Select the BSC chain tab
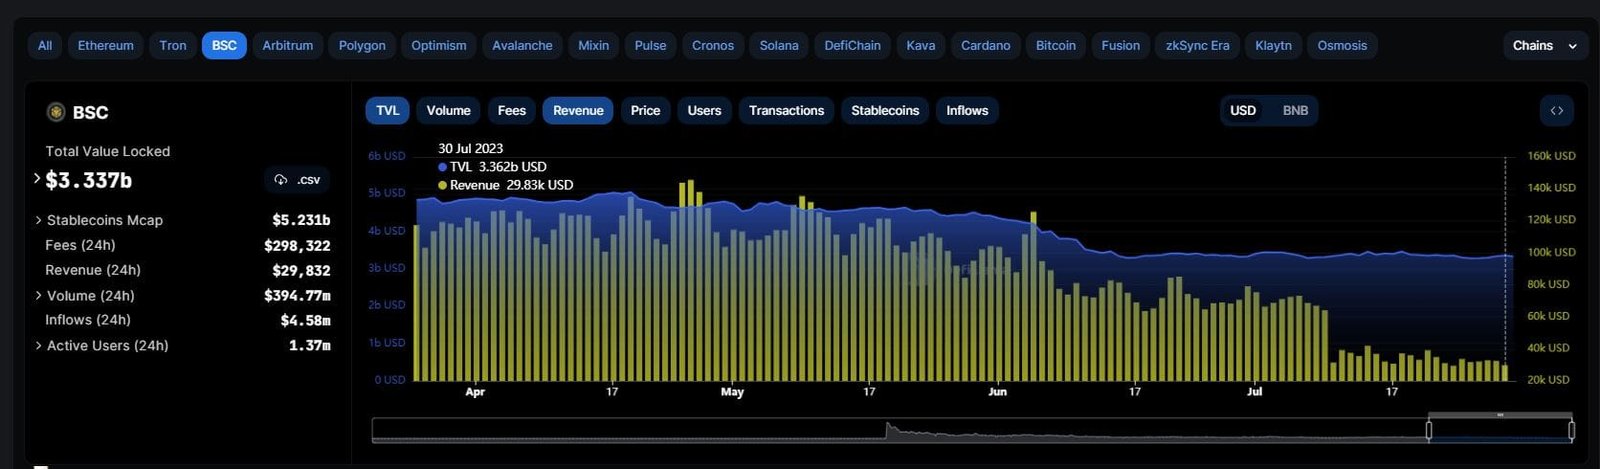The width and height of the screenshot is (1600, 469). 224,45
